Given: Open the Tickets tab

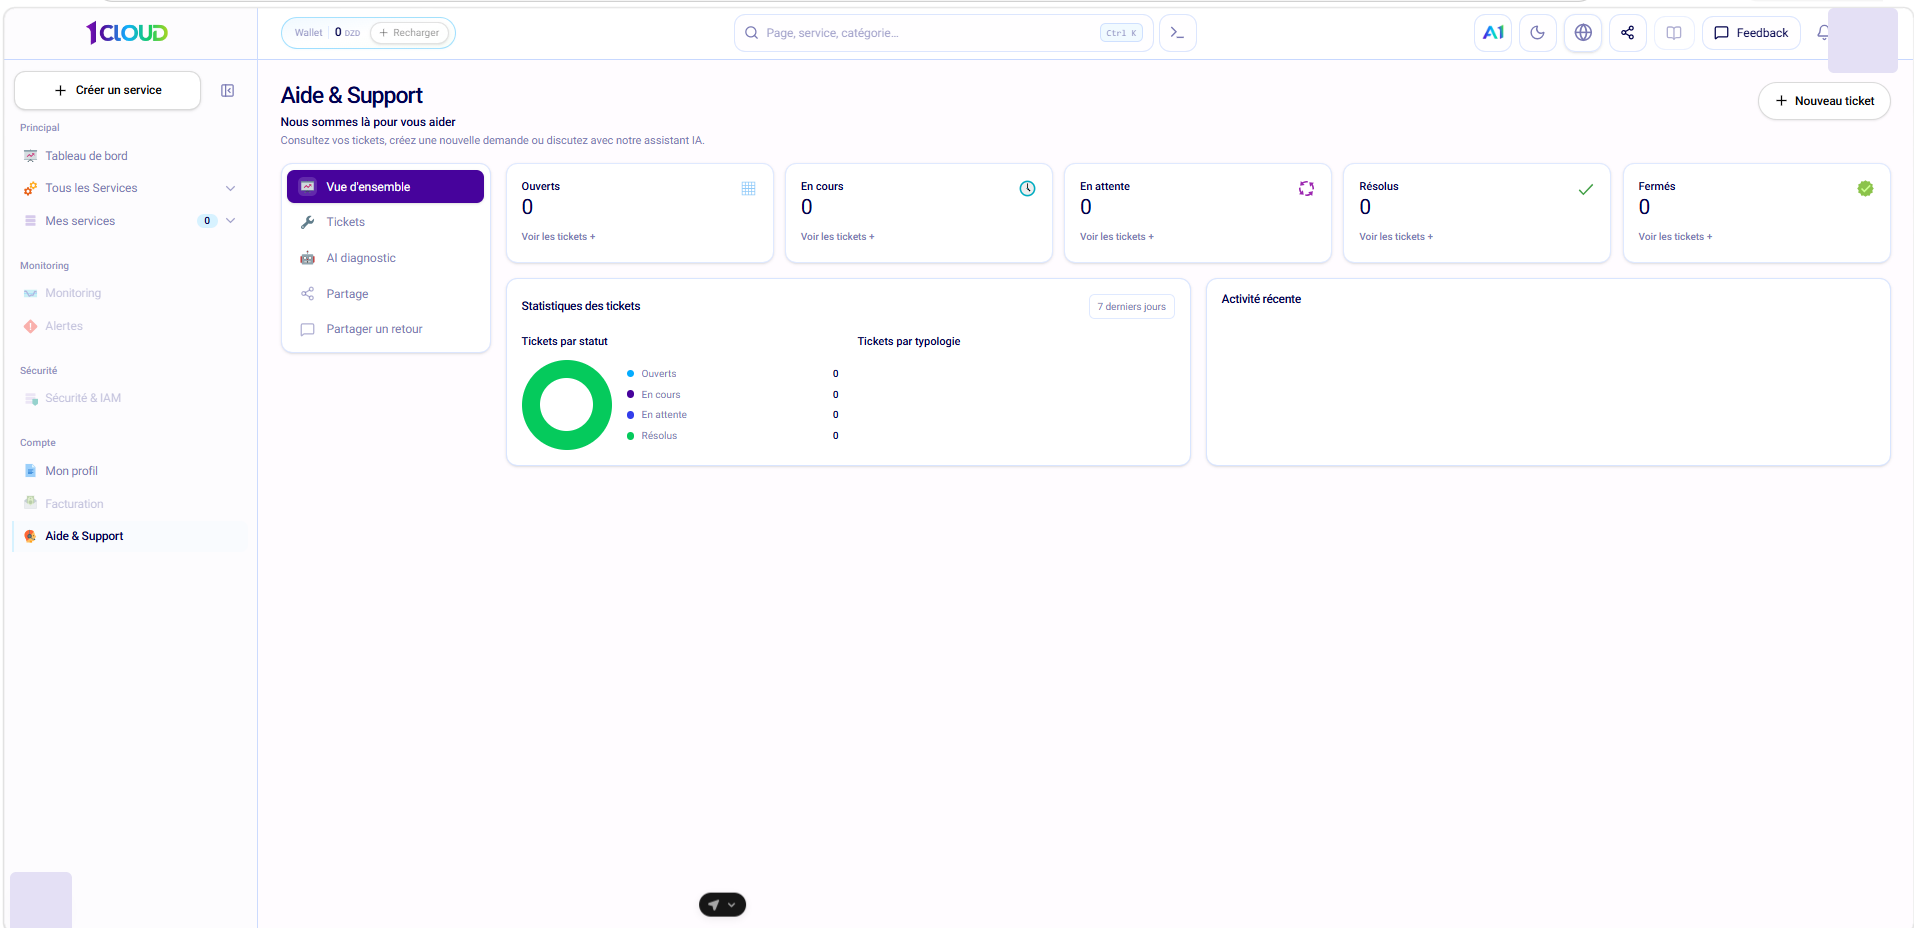Looking at the screenshot, I should point(385,222).
